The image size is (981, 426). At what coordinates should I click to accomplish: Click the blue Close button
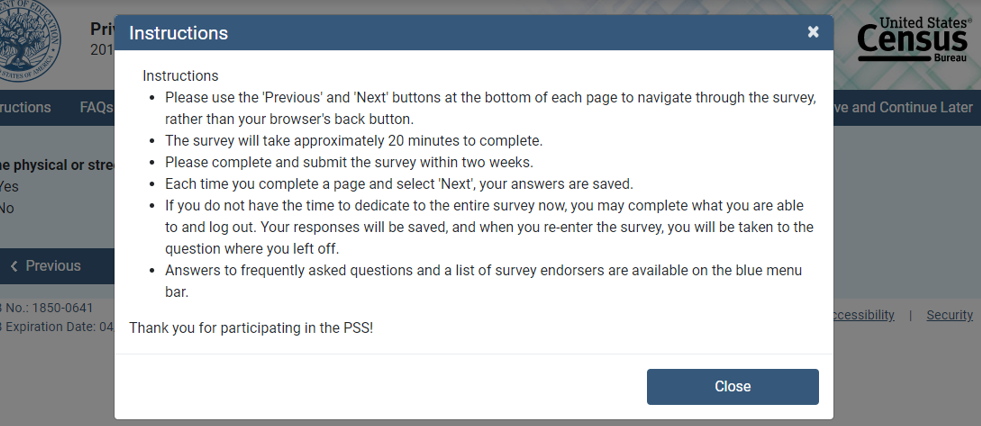(x=732, y=387)
